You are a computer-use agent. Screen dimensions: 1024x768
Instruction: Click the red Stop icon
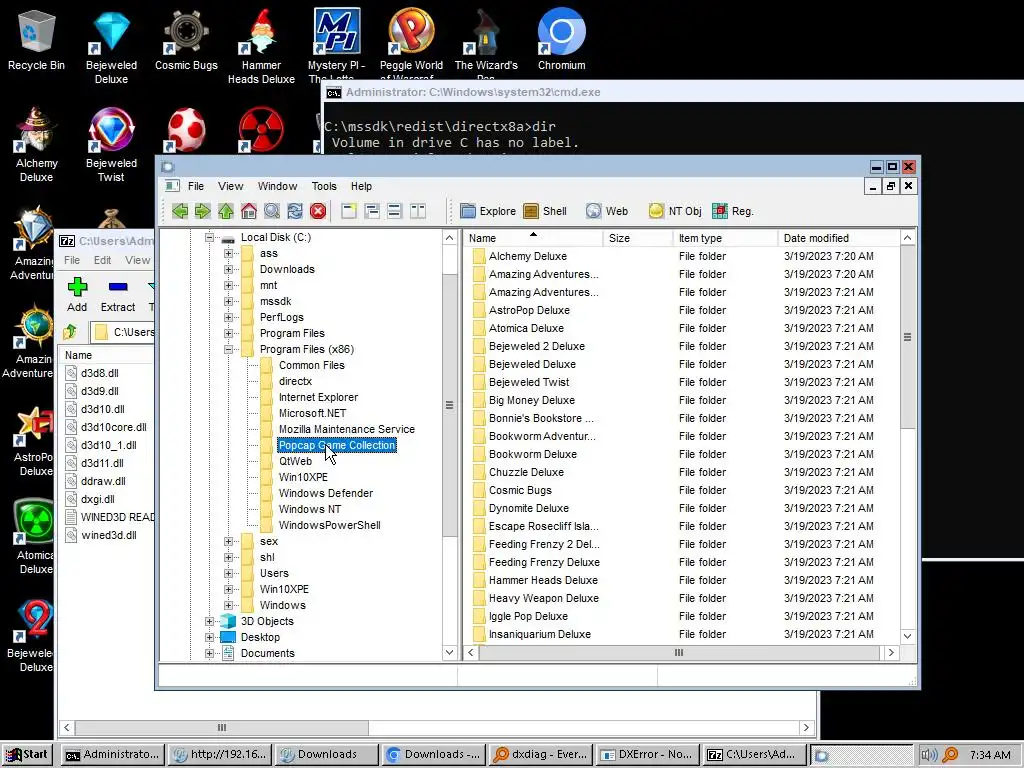pos(318,211)
